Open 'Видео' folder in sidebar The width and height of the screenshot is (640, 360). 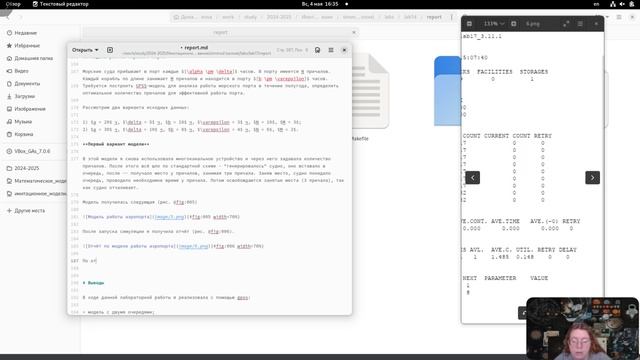coord(21,71)
